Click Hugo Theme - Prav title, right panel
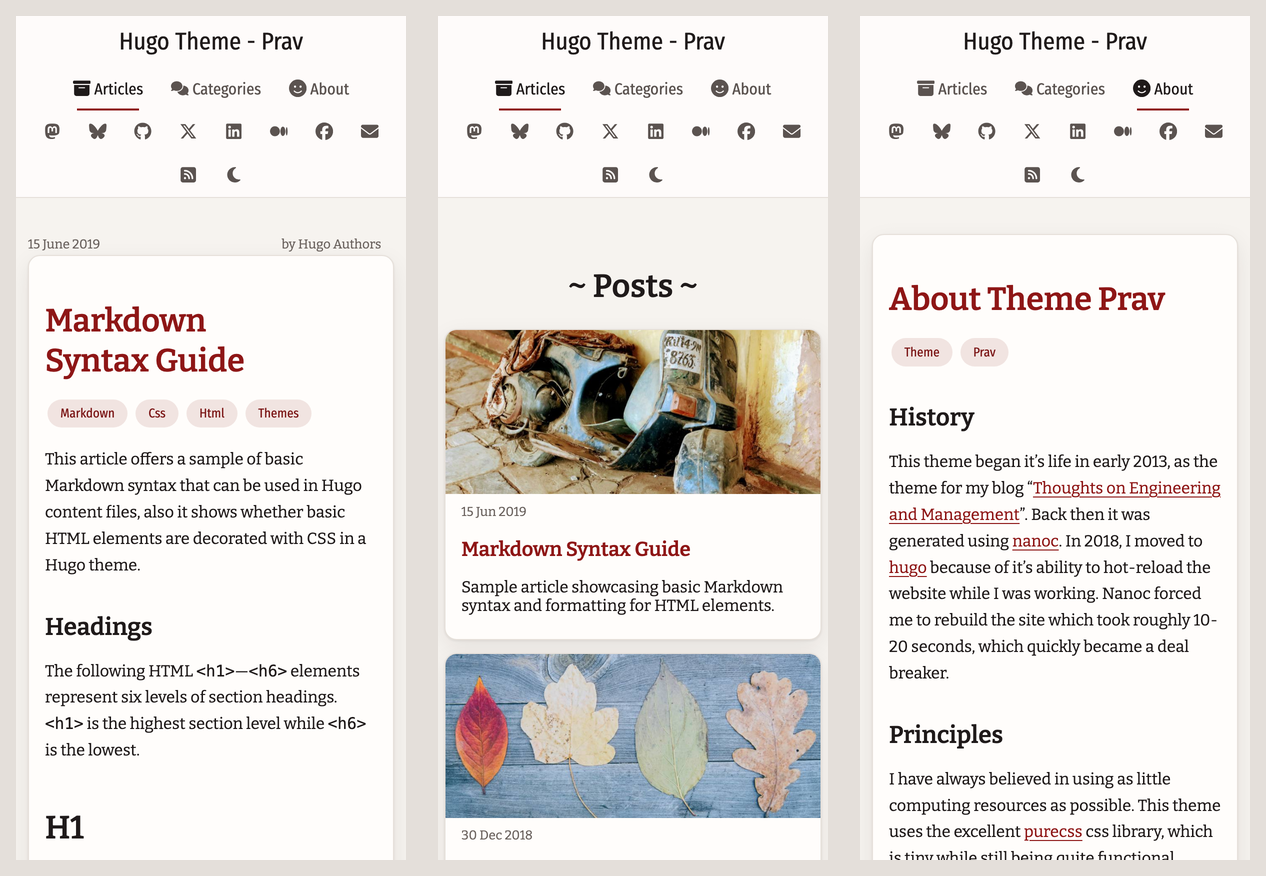Image resolution: width=1266 pixels, height=876 pixels. 1055,42
